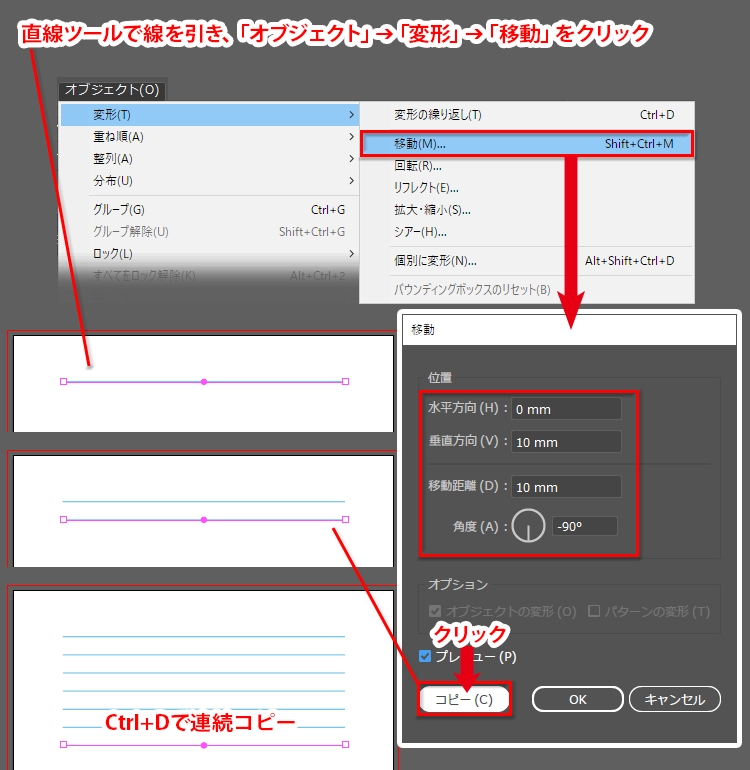Click the OK button in 移動 dialog
This screenshot has height=770, width=750.
[x=578, y=699]
